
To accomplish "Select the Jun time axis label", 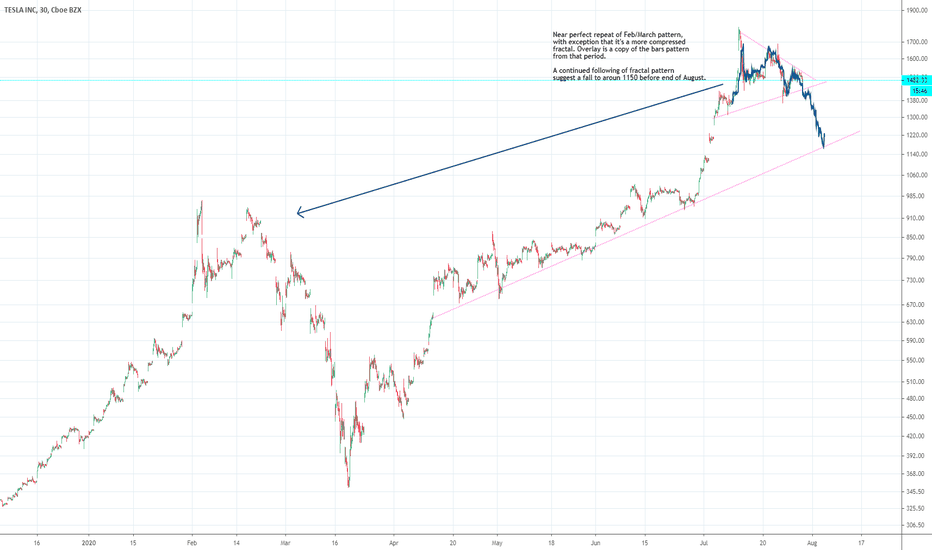I will pyautogui.click(x=596, y=543).
